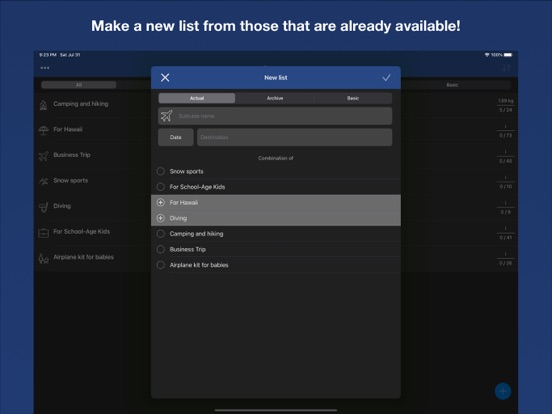Tap the airplane icon beside Suitcase name

pos(167,116)
